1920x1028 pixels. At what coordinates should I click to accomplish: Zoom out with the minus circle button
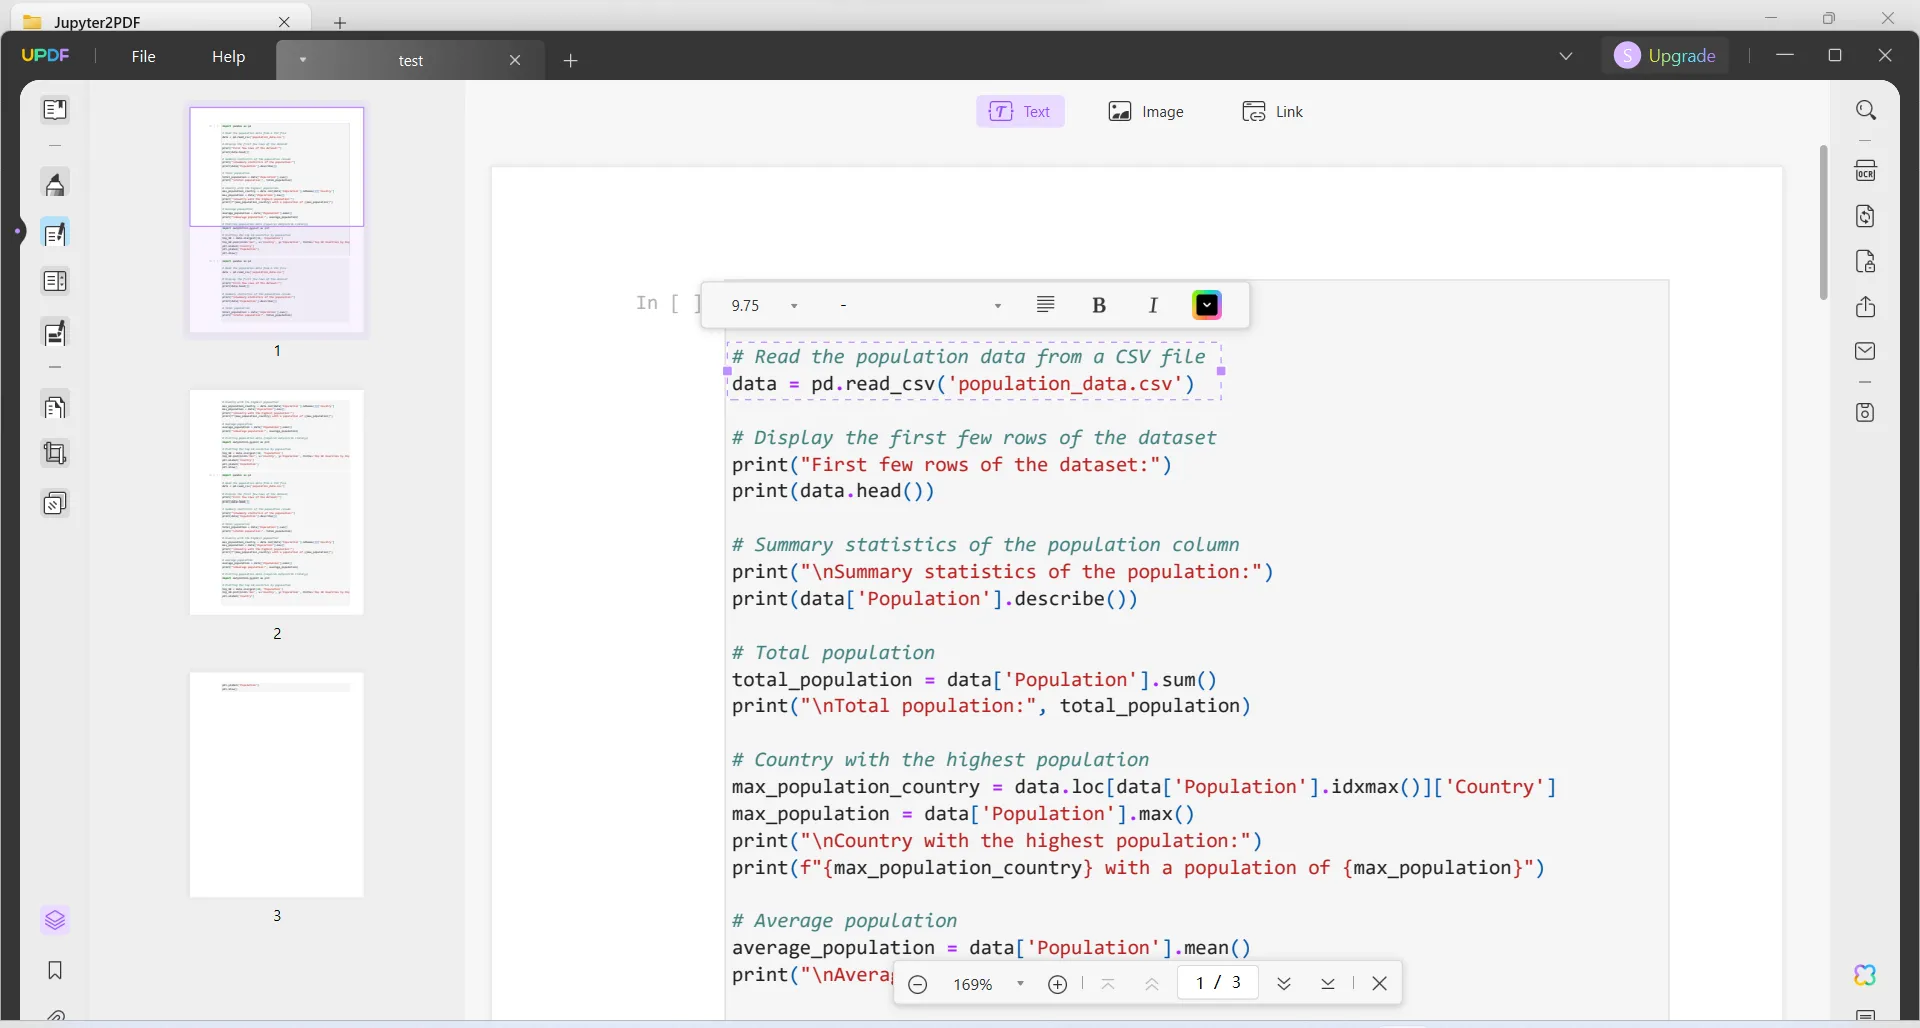918,985
